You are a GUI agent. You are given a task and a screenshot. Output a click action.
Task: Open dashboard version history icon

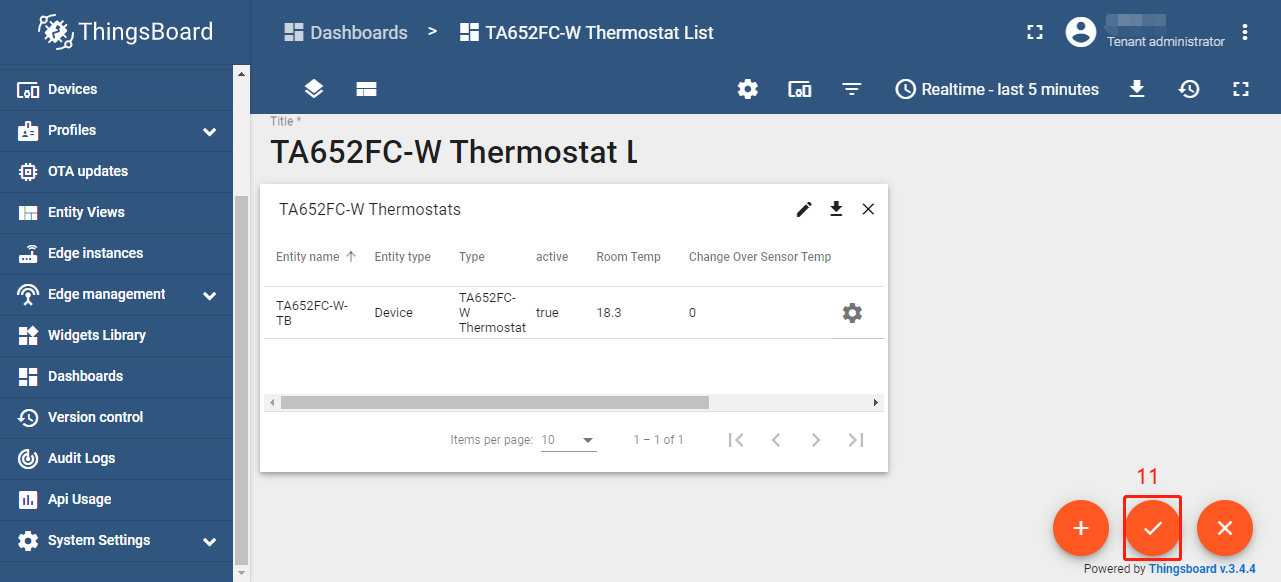1189,89
